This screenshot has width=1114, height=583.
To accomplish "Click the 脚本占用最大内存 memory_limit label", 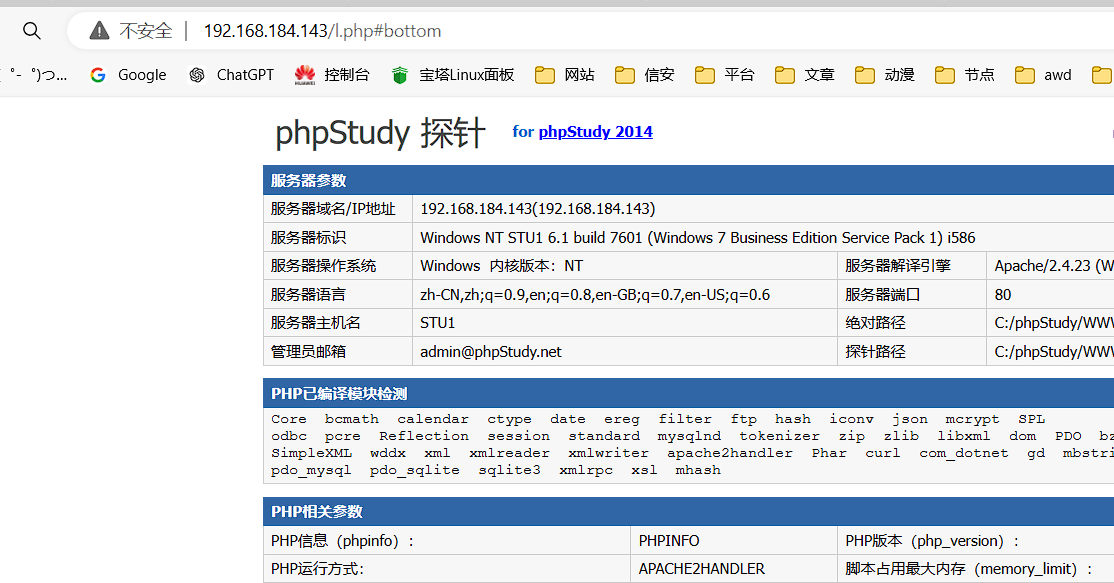I will (x=969, y=569).
